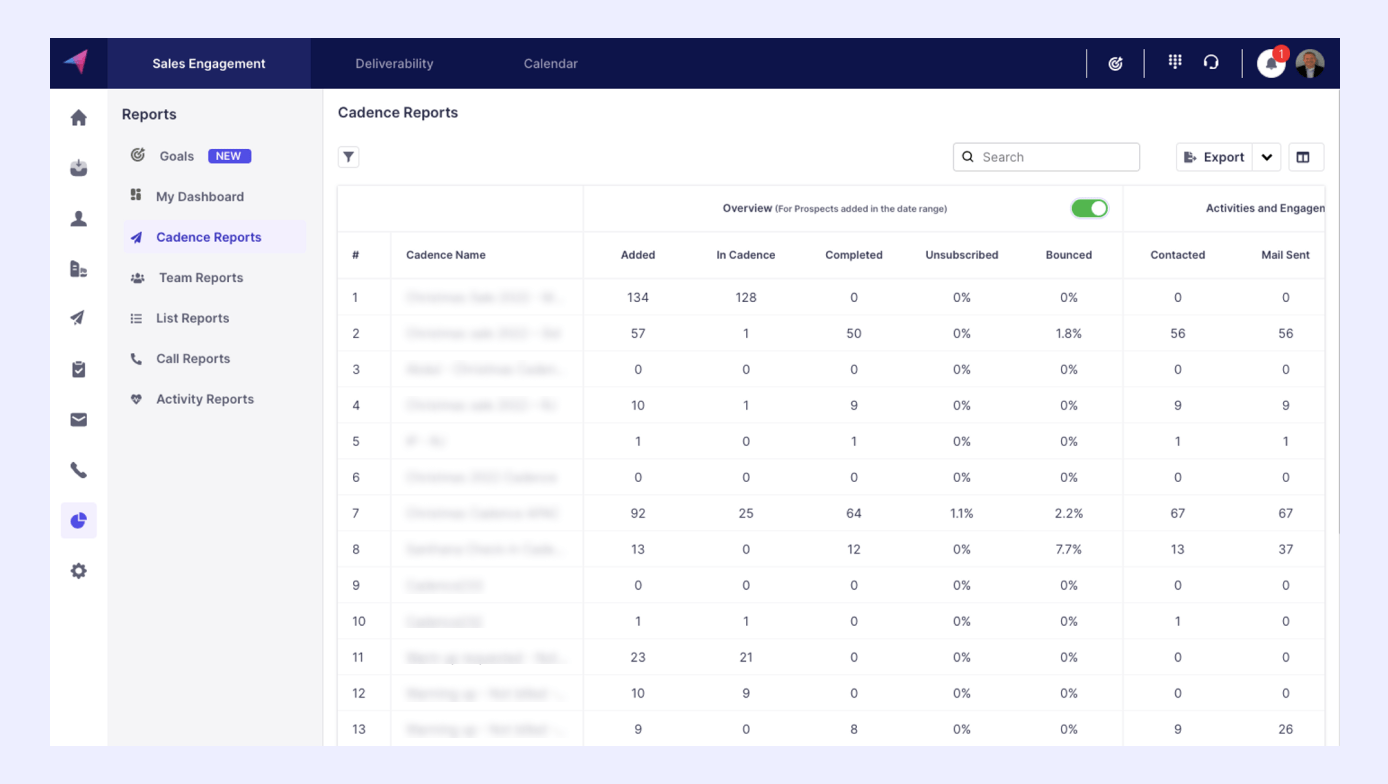The image size is (1388, 784).
Task: Click the Mail envelope sidebar icon
Action: 79,420
